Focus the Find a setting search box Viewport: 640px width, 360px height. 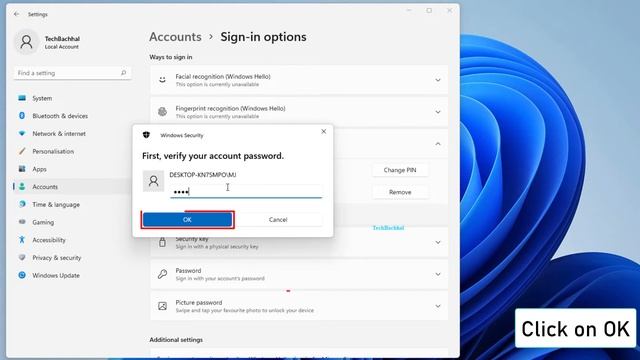coord(72,73)
